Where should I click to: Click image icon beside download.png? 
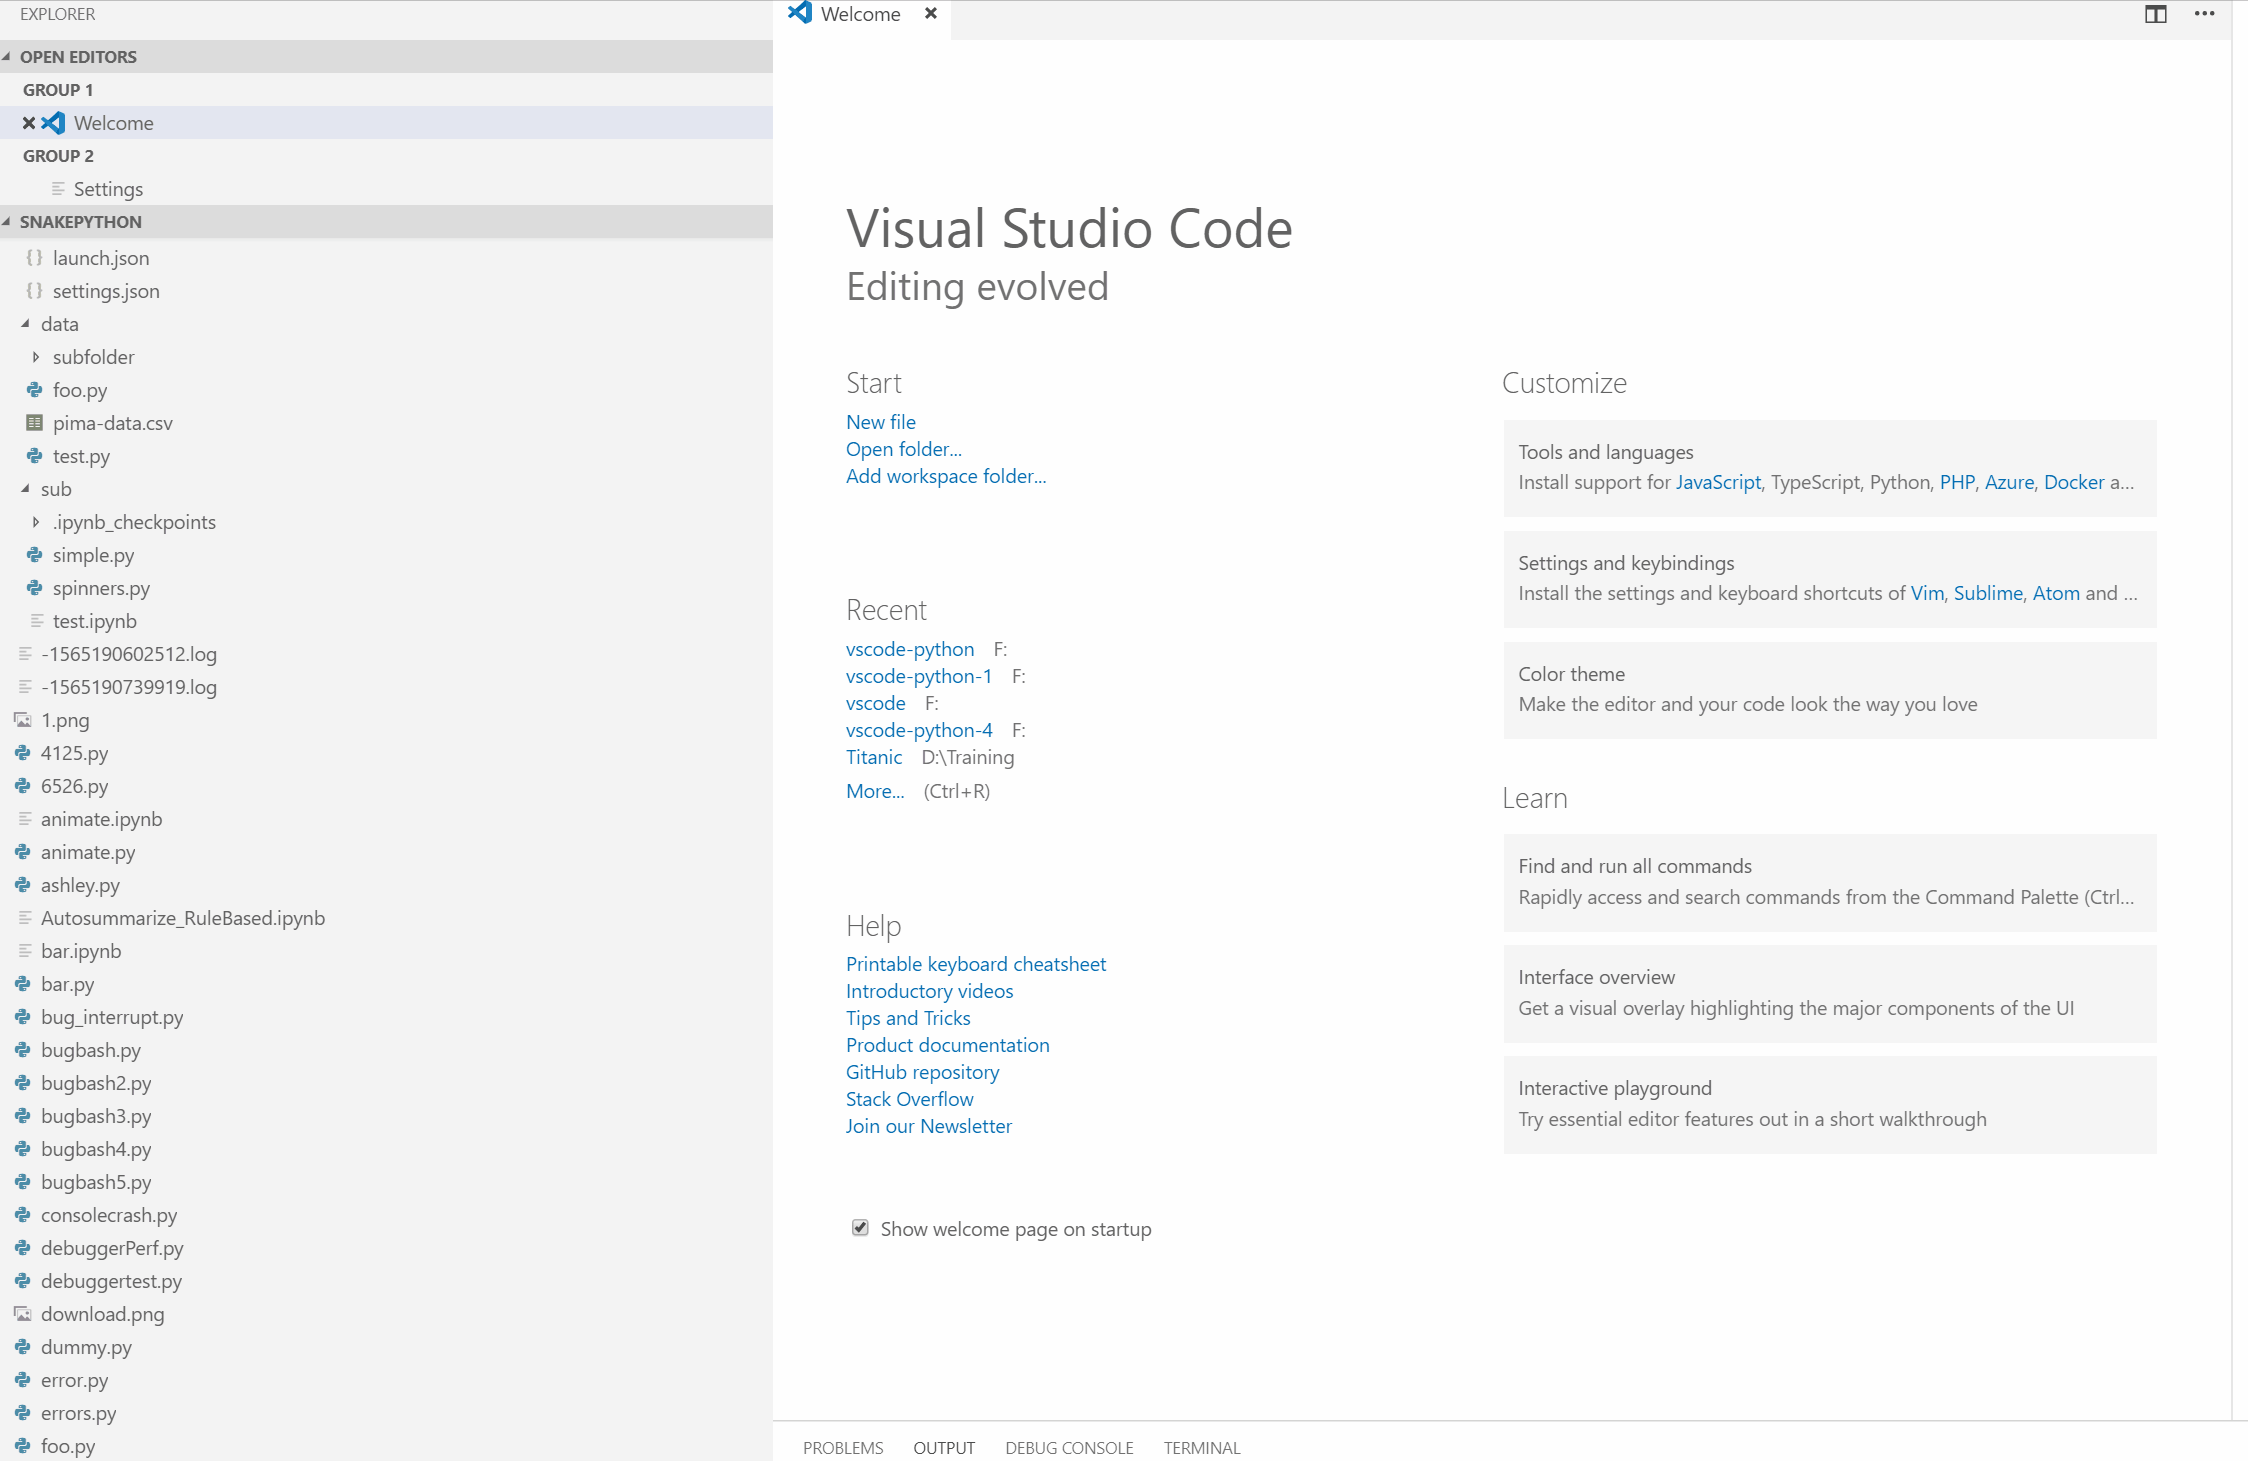(23, 1314)
